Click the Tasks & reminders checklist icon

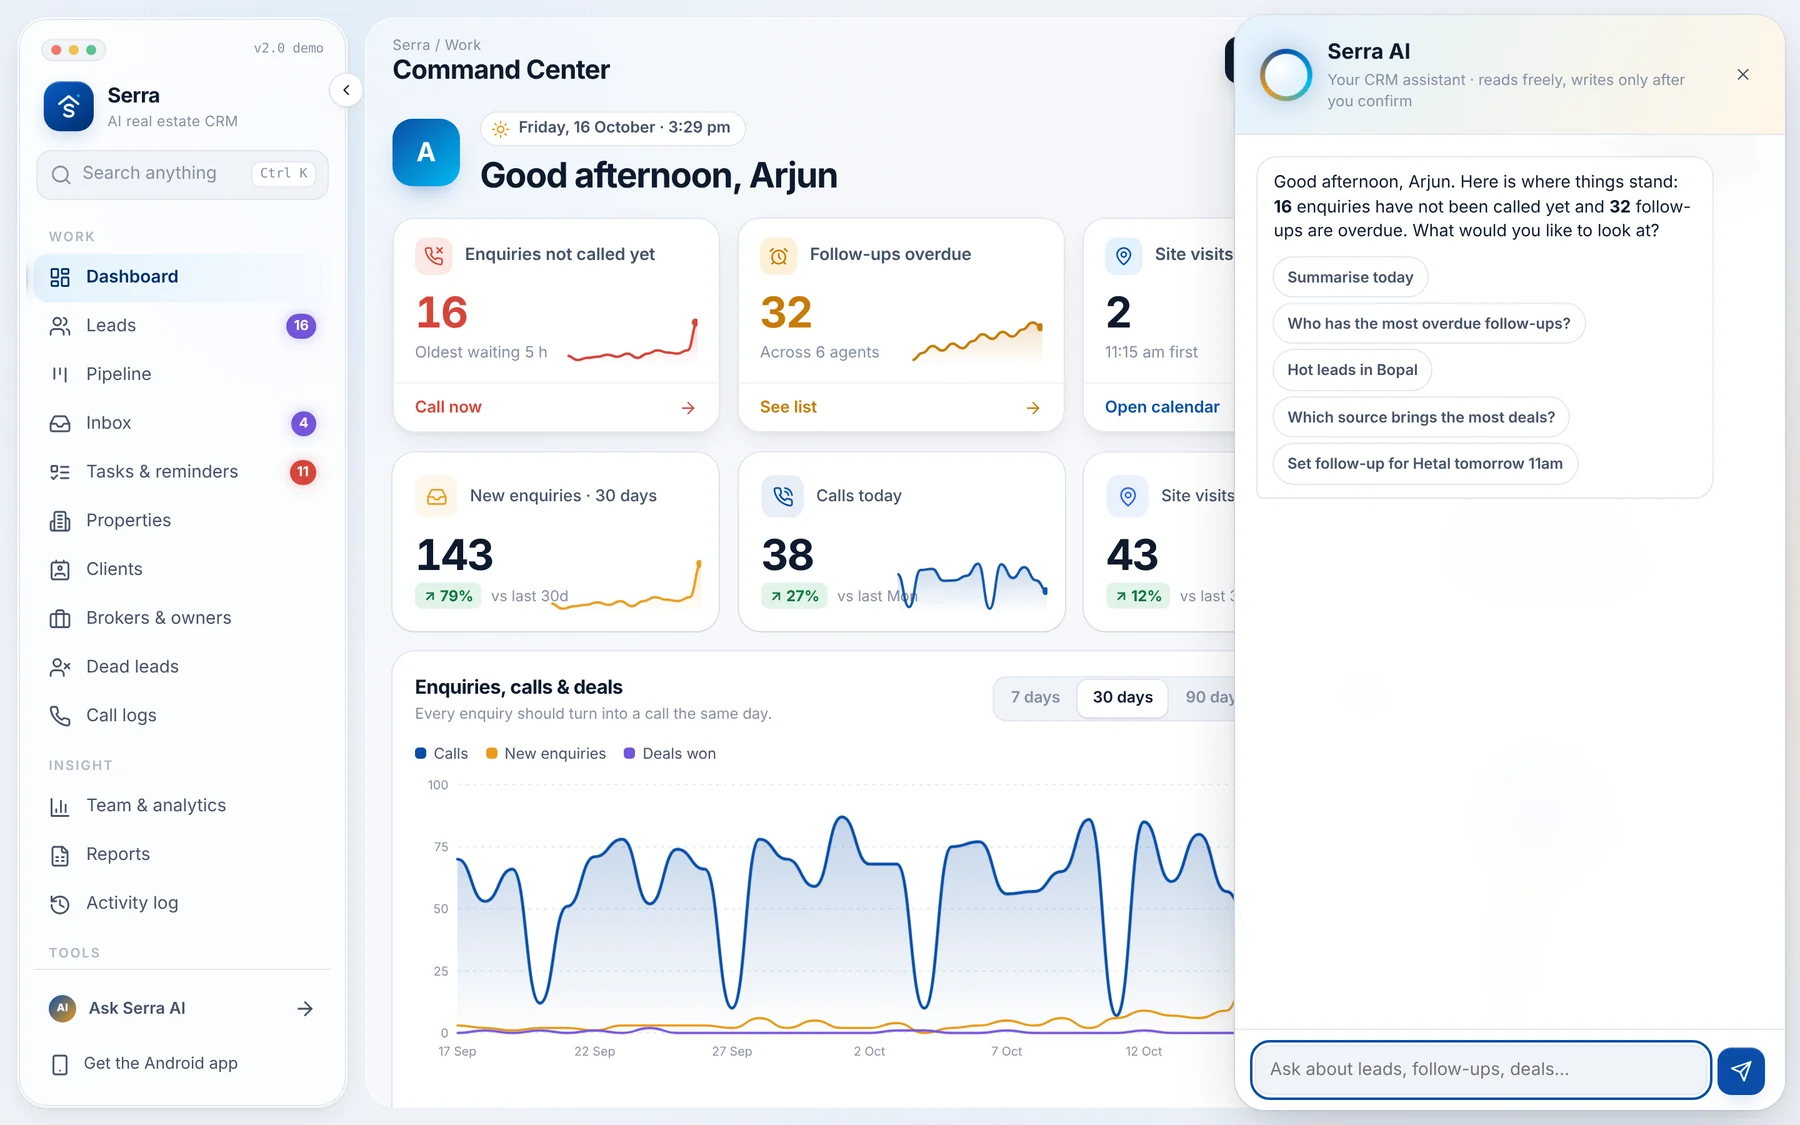tap(60, 472)
